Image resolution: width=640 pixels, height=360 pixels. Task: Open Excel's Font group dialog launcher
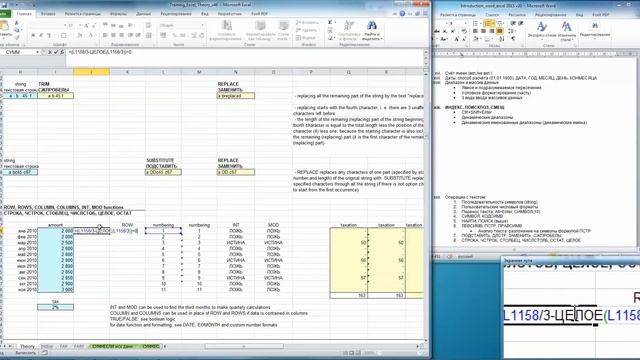tap(97, 44)
